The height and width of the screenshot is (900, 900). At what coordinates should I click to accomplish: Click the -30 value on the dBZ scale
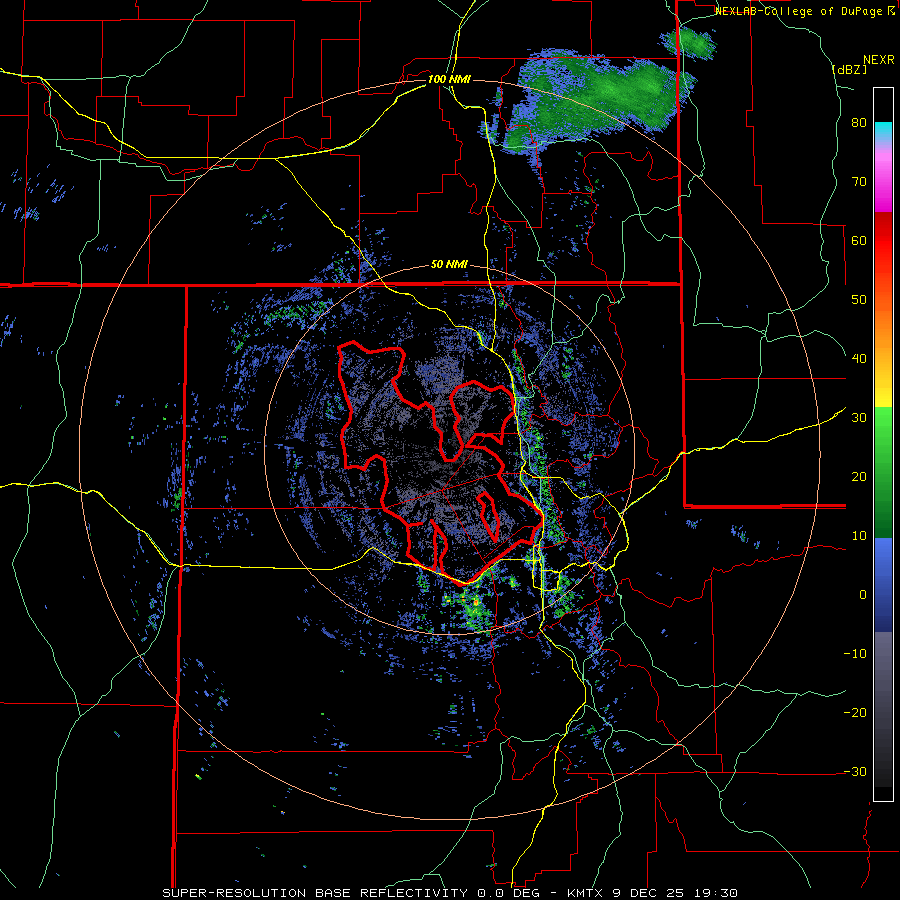click(855, 771)
